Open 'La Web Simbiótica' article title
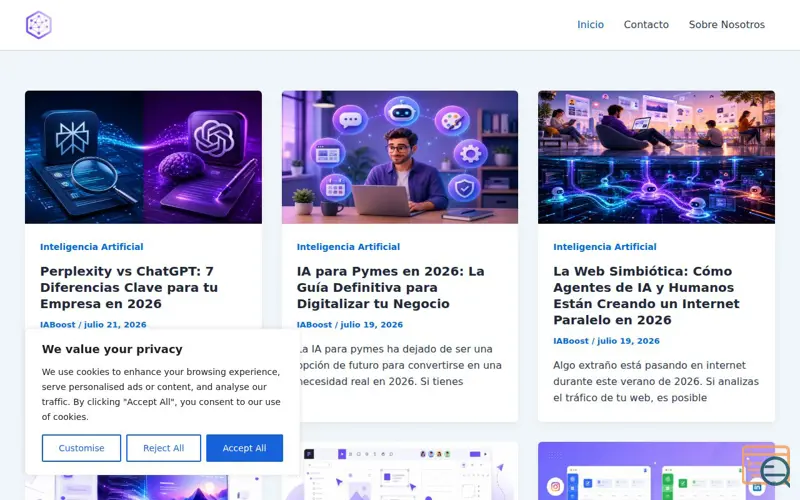800x500 pixels. point(646,295)
